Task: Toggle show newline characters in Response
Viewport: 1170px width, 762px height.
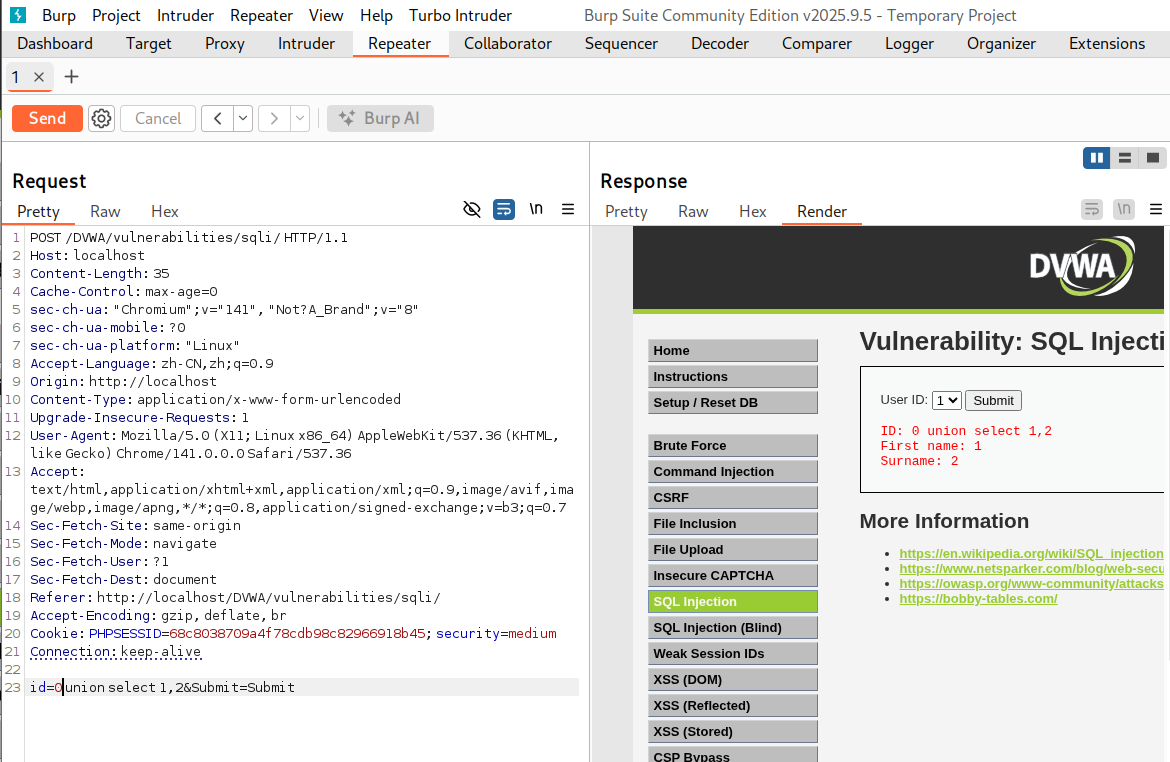Action: coord(1124,209)
